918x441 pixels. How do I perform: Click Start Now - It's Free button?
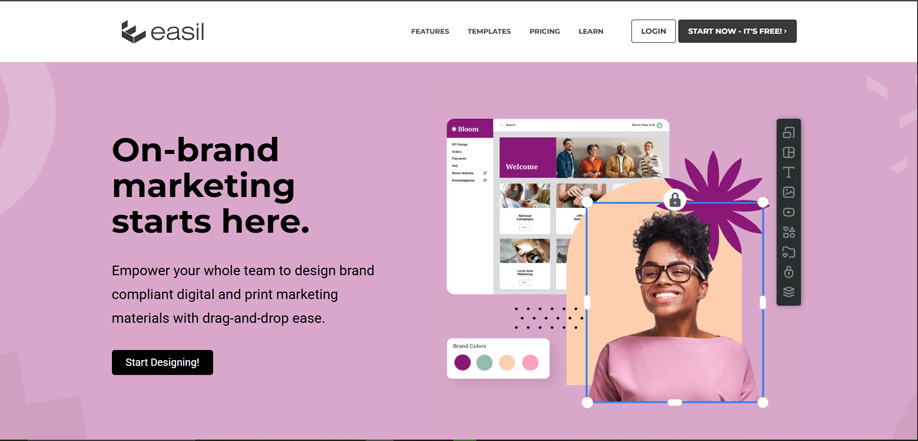click(x=737, y=31)
